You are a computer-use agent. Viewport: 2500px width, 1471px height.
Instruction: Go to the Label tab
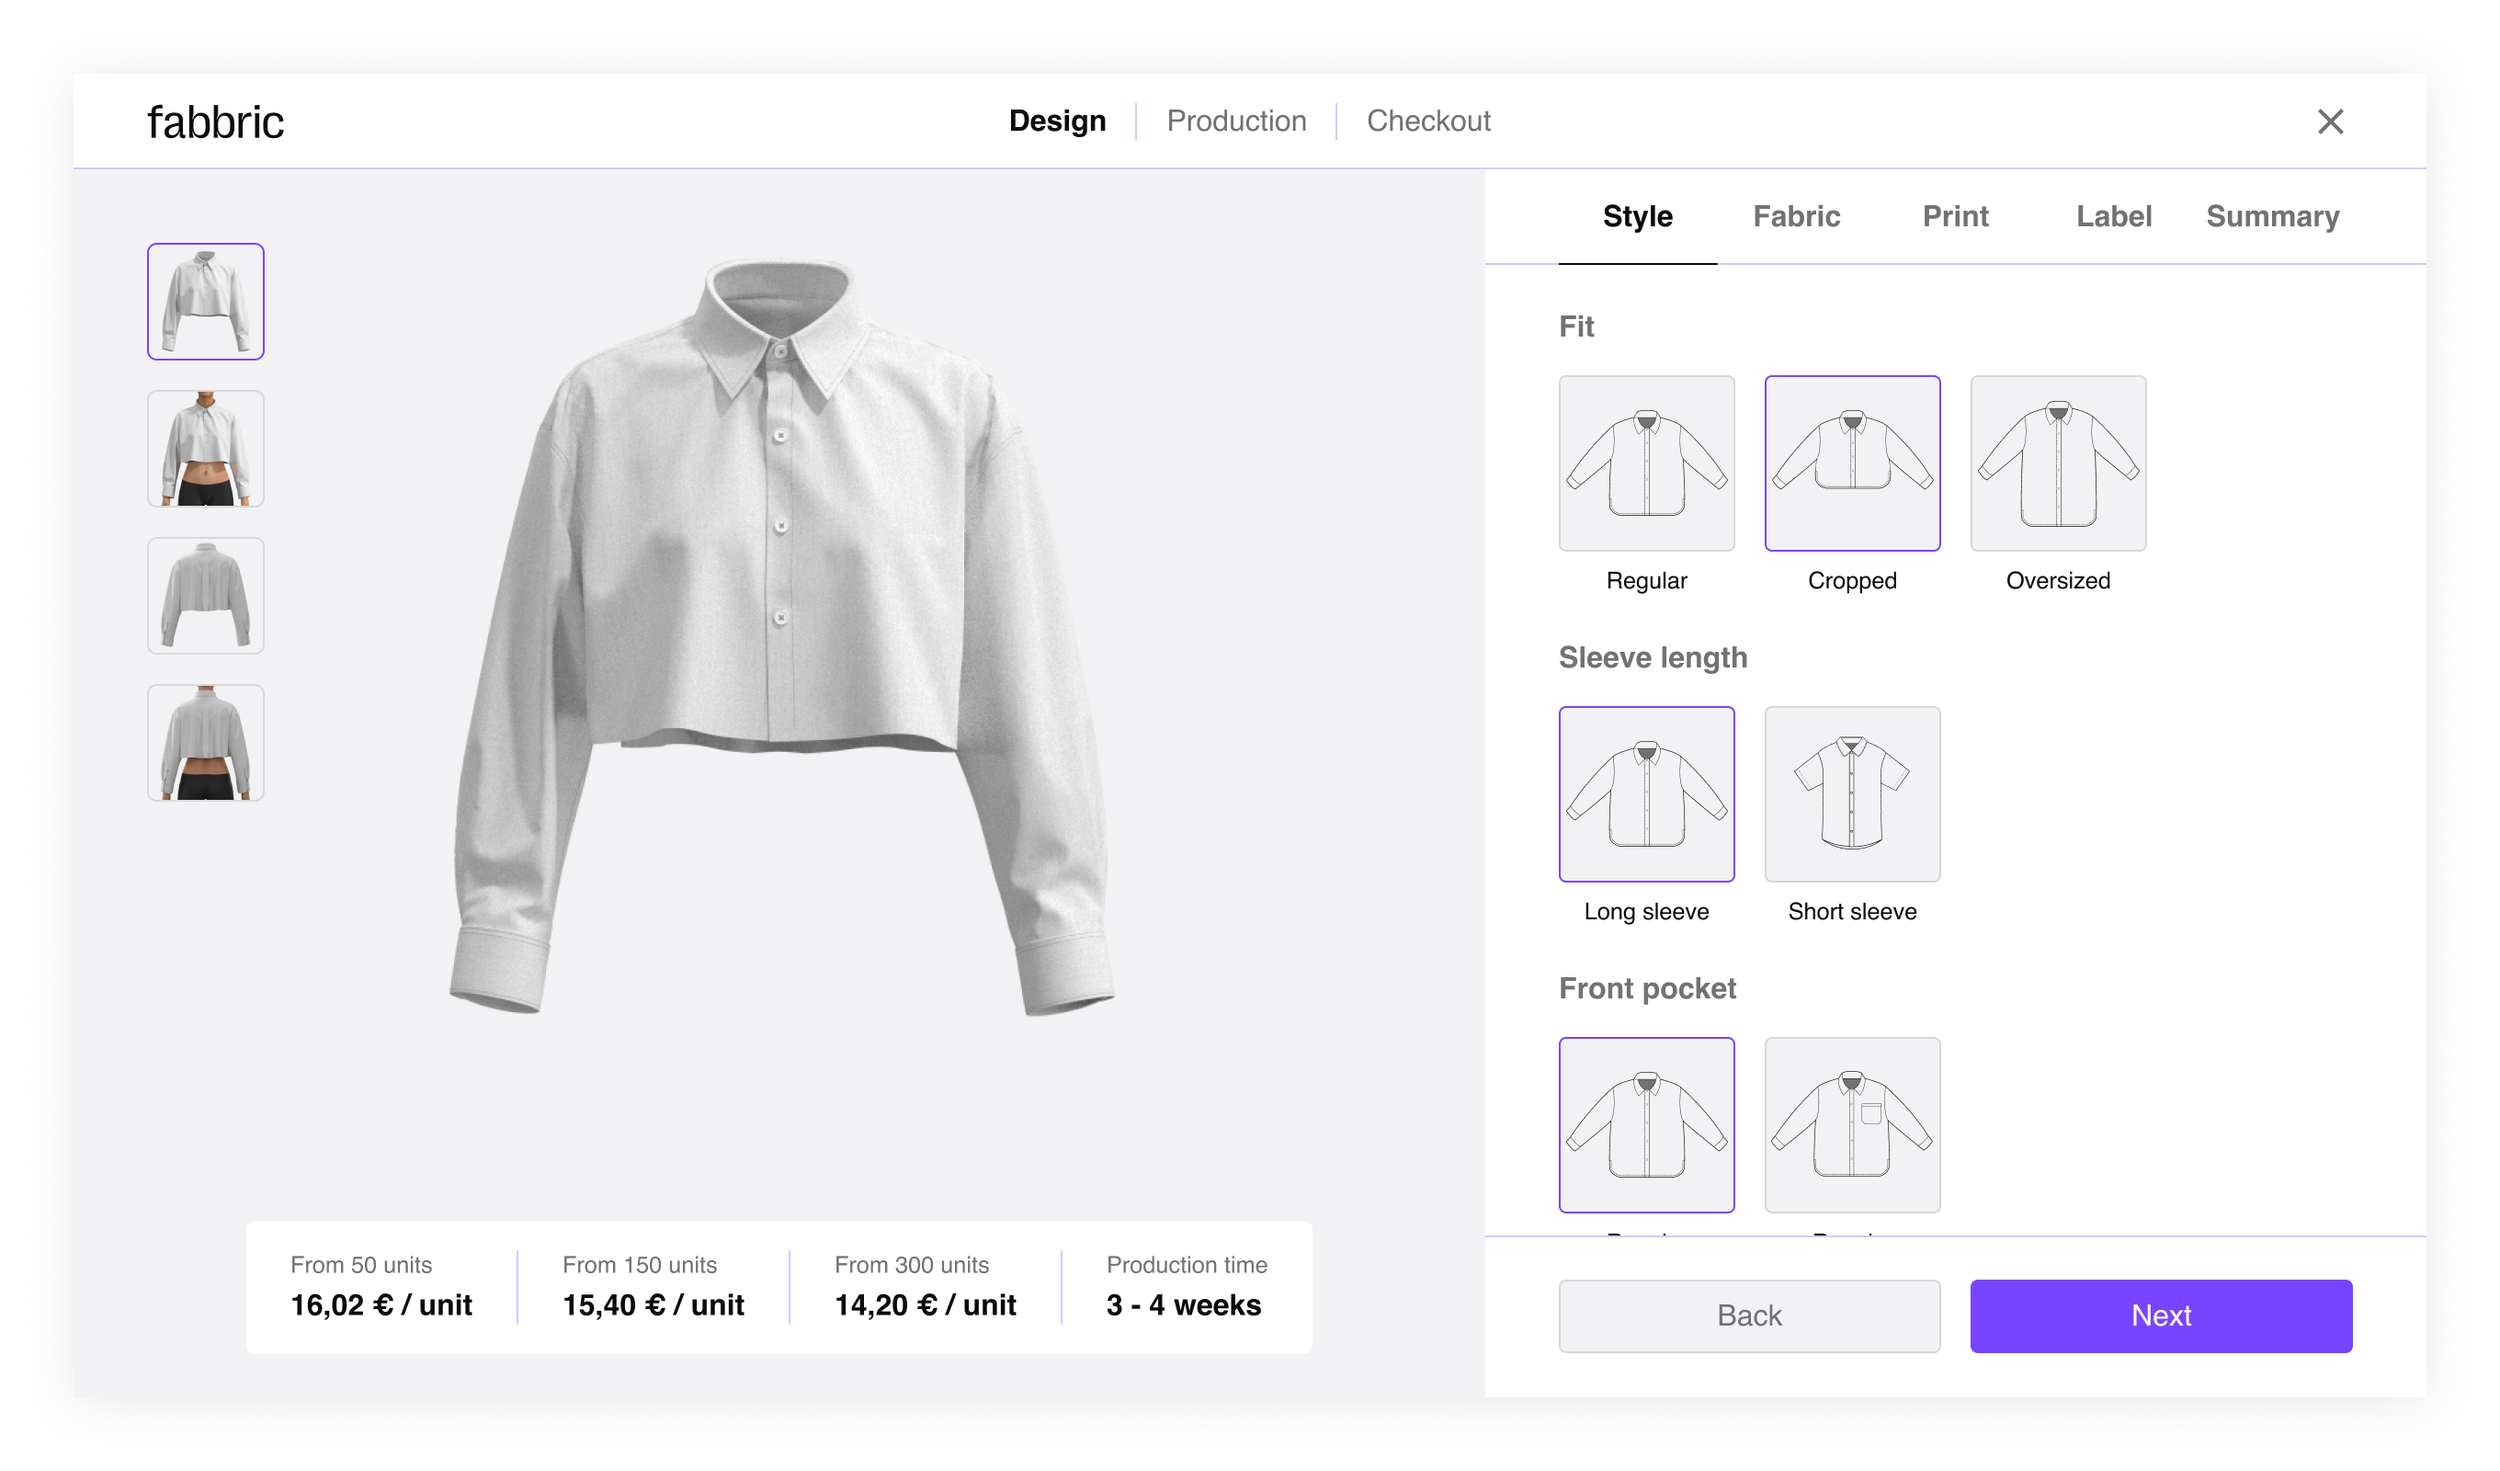click(2113, 216)
